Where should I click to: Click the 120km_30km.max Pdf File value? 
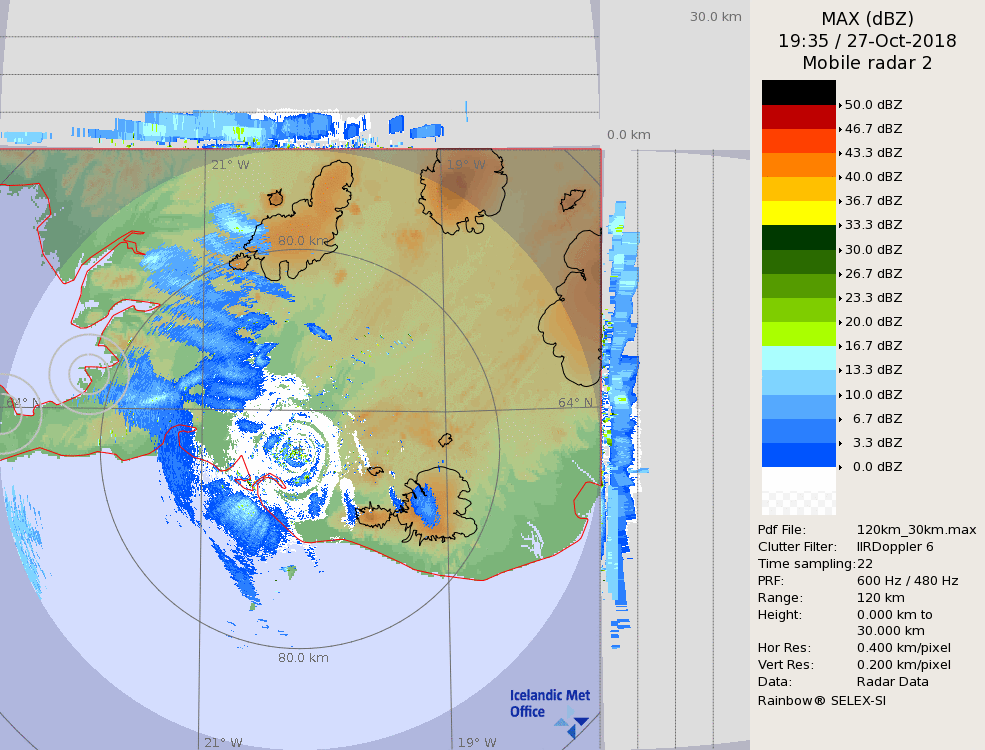[916, 530]
